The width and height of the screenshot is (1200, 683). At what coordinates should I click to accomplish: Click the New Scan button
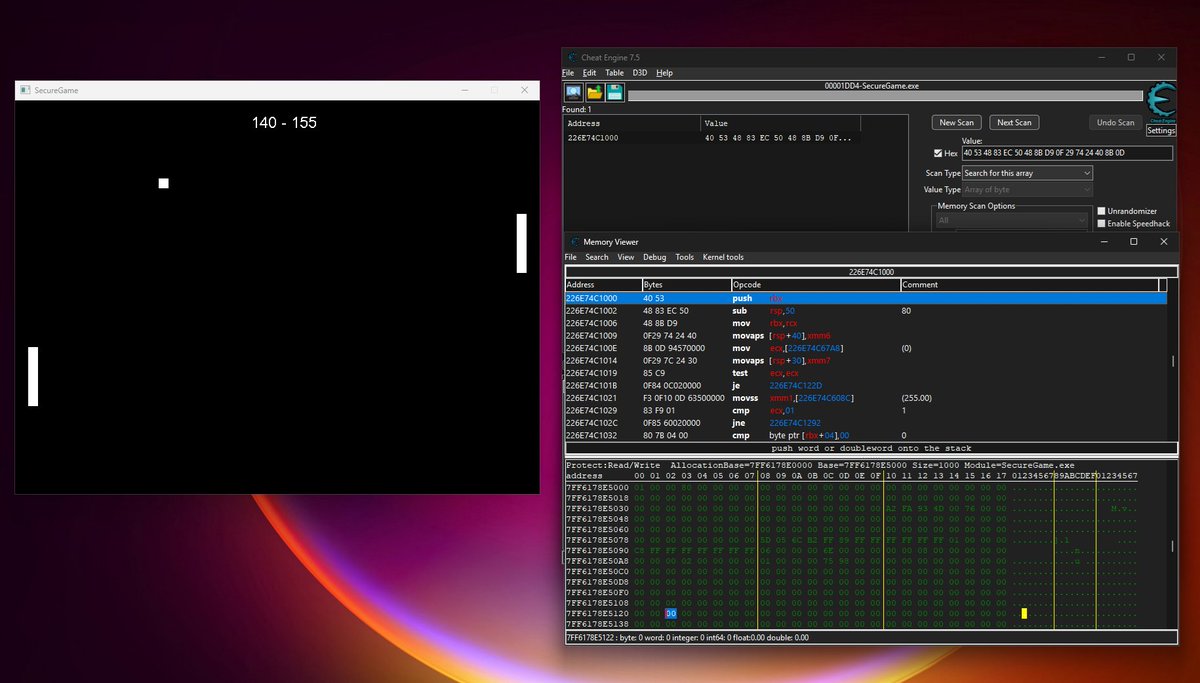[957, 122]
